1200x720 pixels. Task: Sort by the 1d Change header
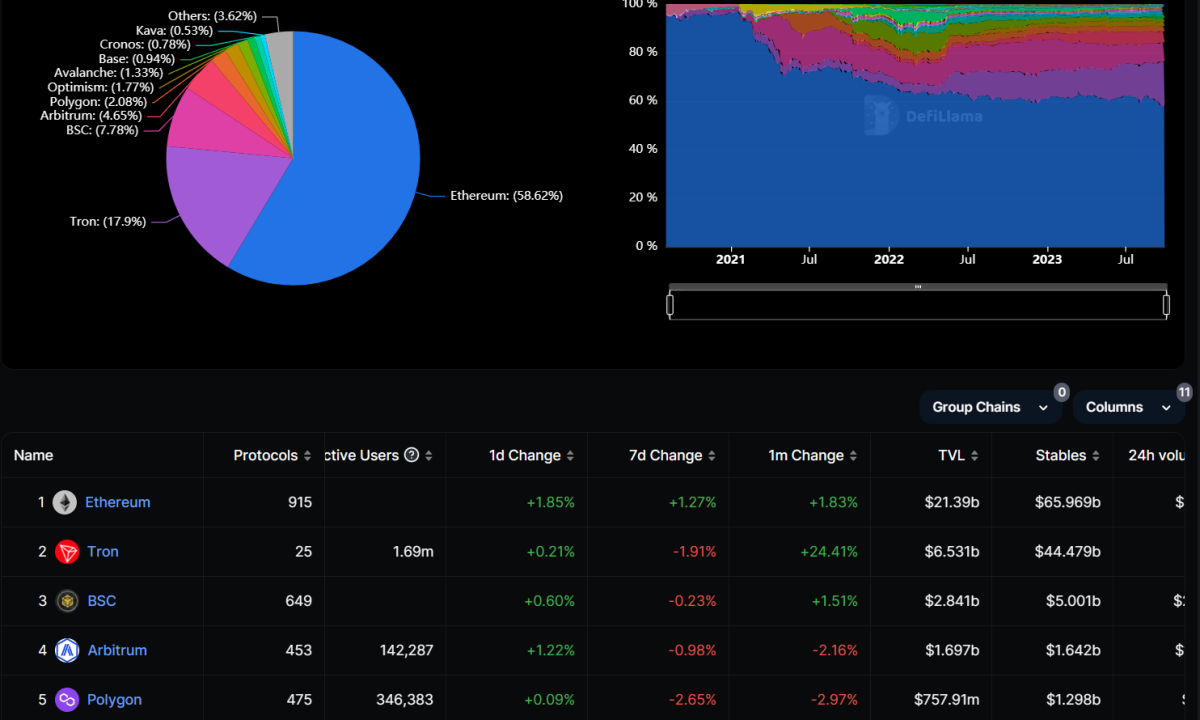525,455
